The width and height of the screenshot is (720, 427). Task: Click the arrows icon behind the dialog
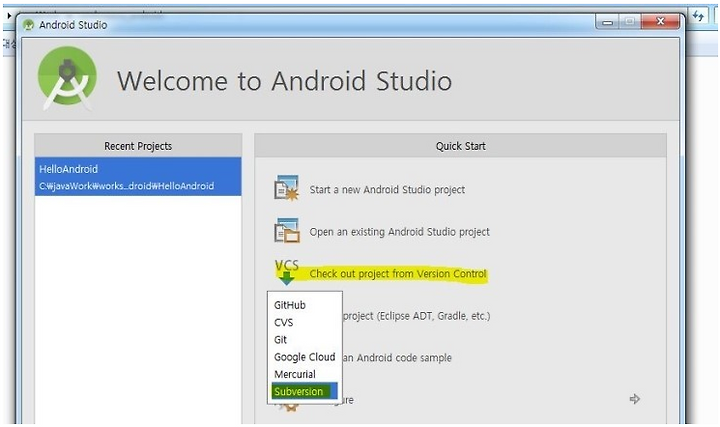(x=698, y=17)
